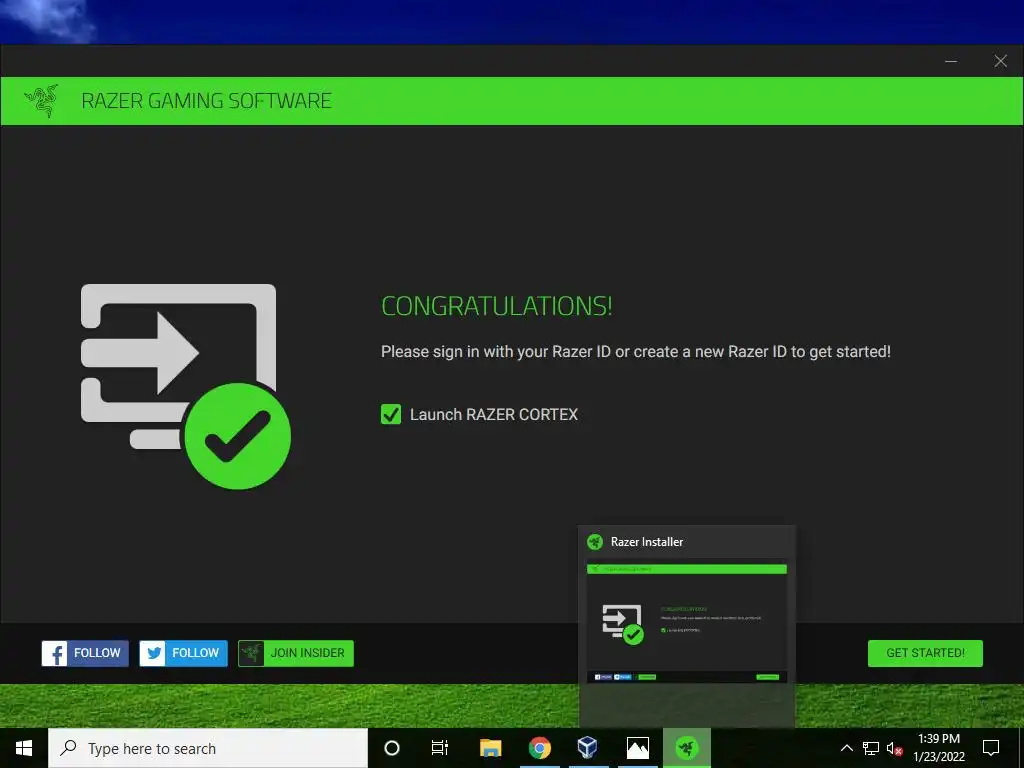The image size is (1024, 768).
Task: Open VirtualBox from the taskbar
Action: coord(588,748)
